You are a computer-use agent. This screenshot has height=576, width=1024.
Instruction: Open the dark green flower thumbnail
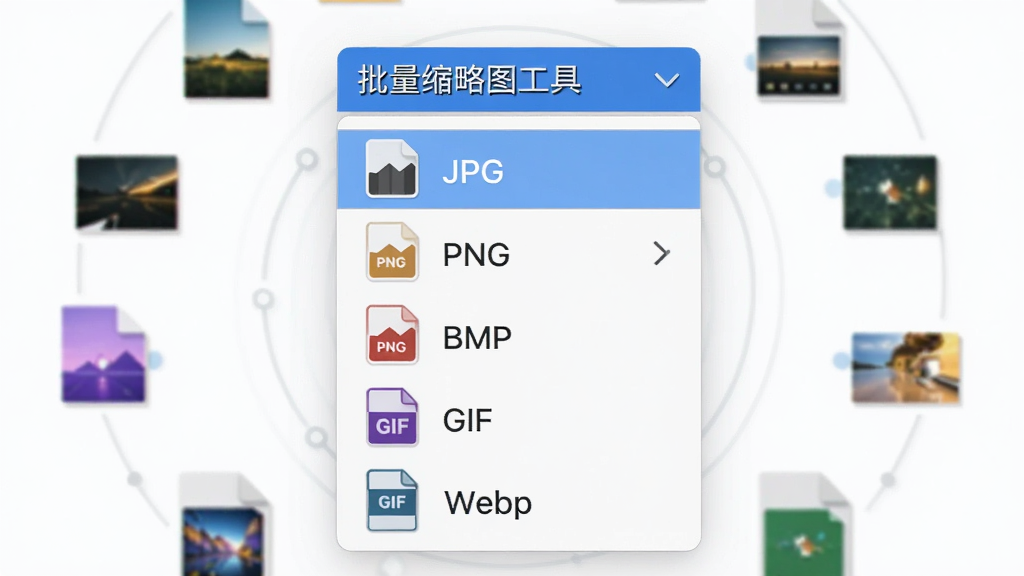coord(889,193)
